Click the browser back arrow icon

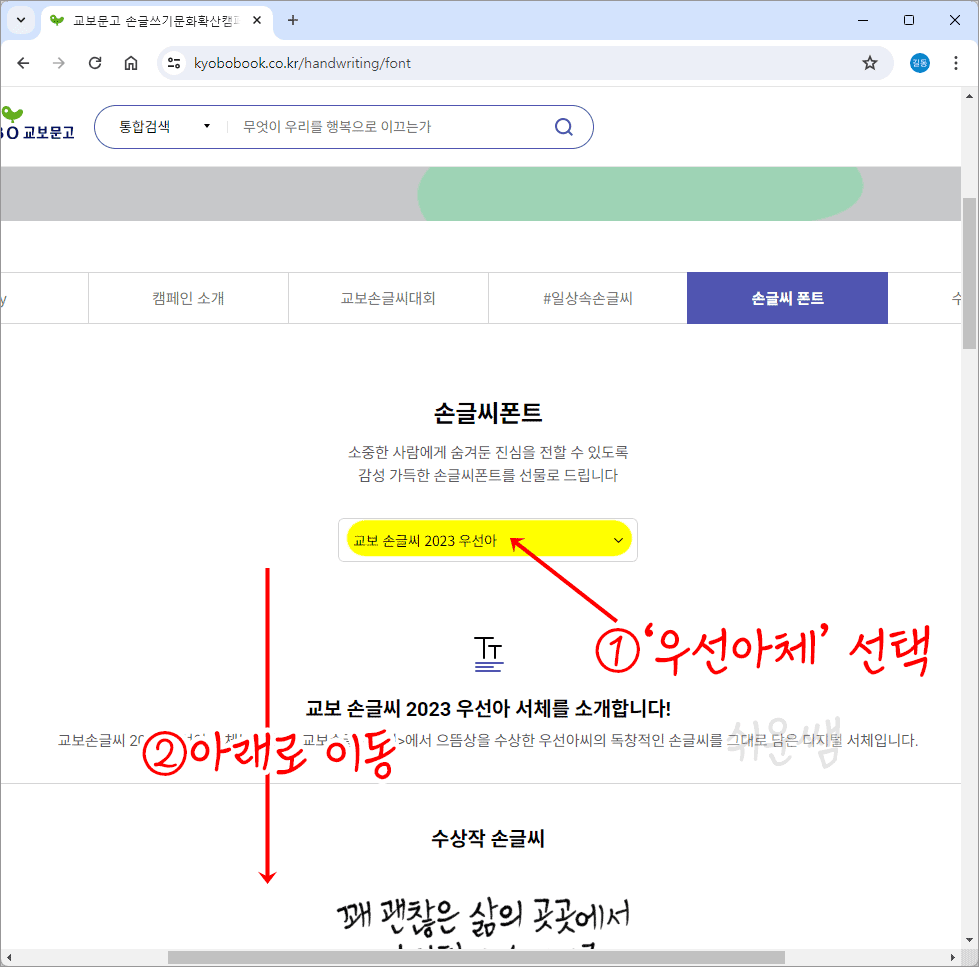(23, 62)
